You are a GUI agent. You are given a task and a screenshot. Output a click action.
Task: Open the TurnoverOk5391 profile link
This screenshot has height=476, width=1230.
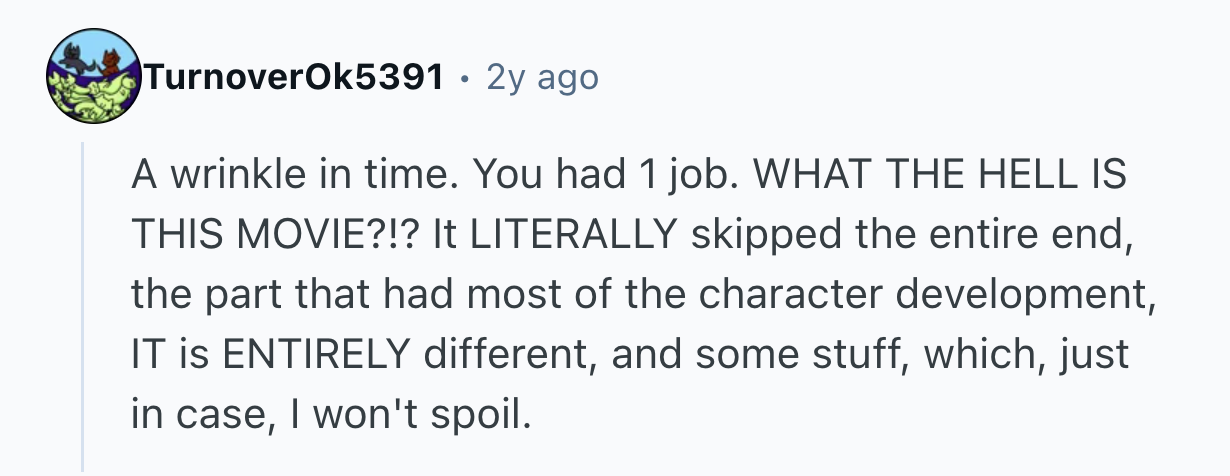point(295,77)
